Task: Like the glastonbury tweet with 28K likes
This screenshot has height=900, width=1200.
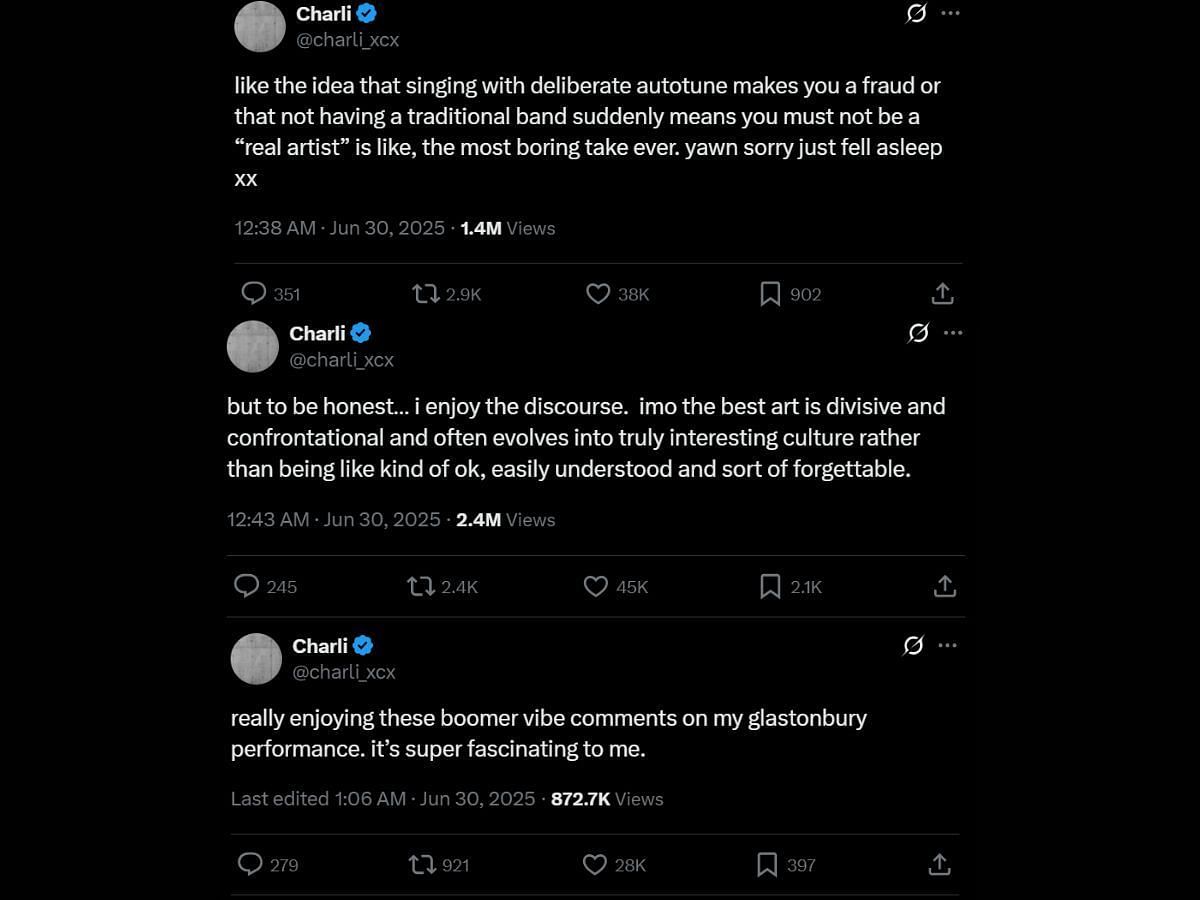Action: (595, 864)
